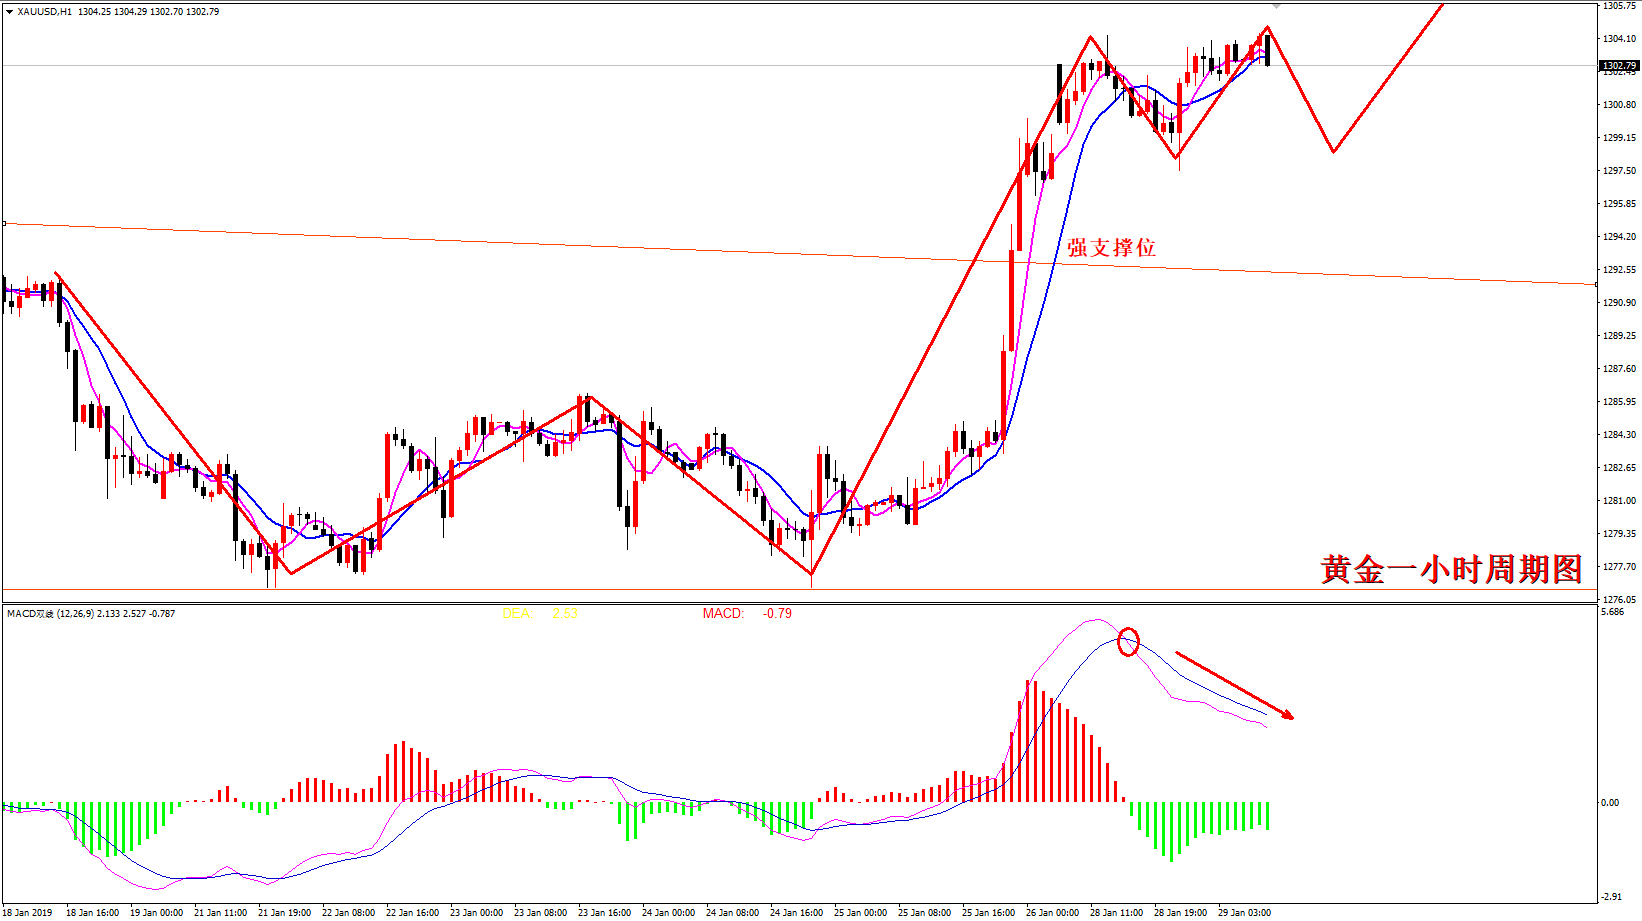Click the 0.00 MACD scale label
Image resolution: width=1642 pixels, height=921 pixels.
click(1610, 803)
